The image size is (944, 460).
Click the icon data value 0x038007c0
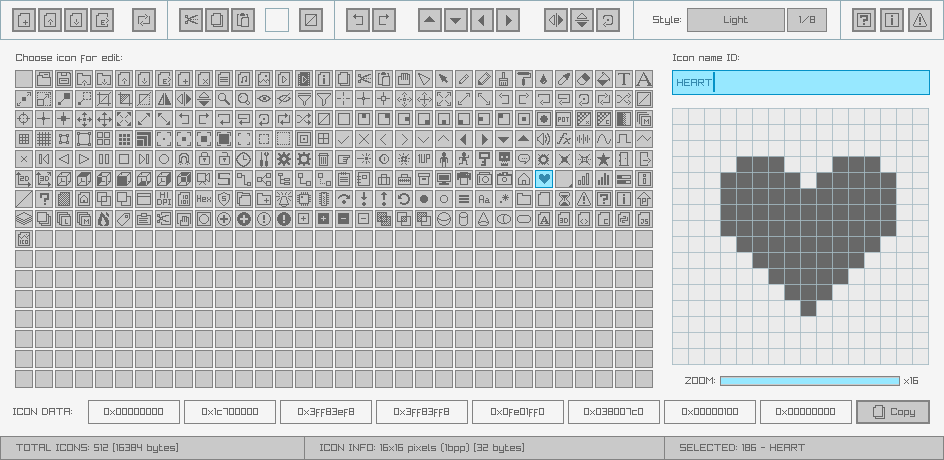613,412
